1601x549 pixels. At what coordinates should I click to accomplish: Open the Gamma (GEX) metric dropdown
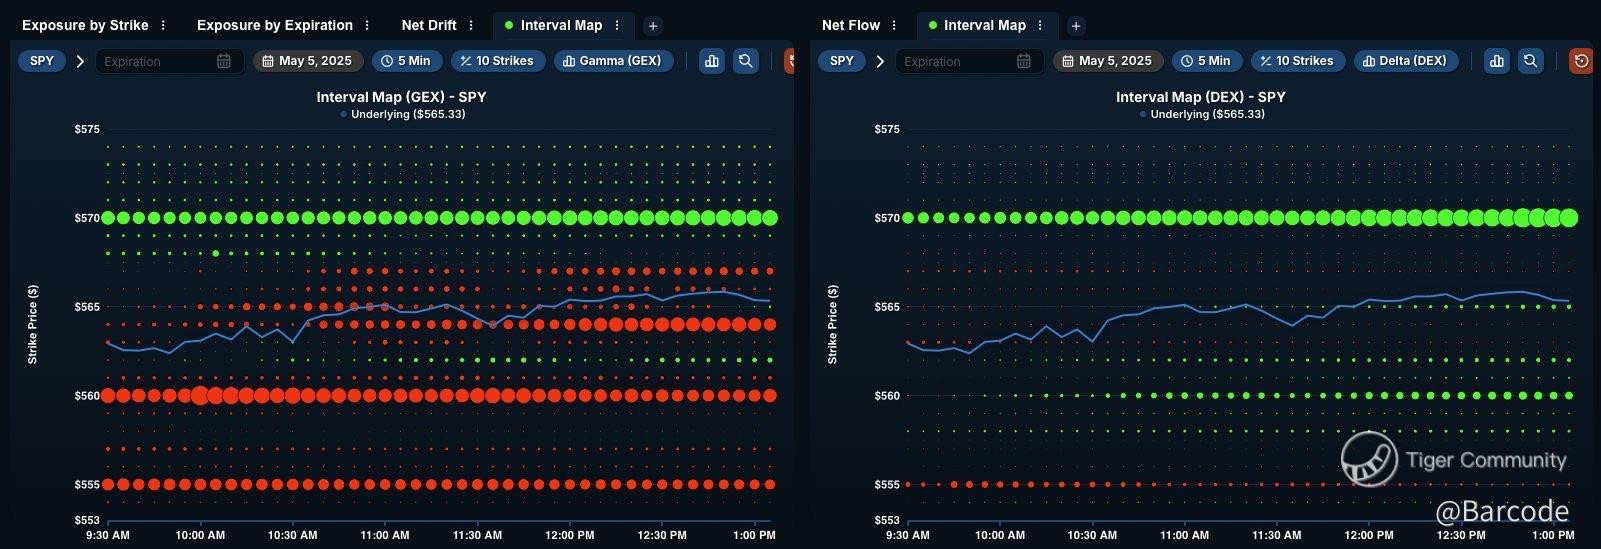[612, 61]
